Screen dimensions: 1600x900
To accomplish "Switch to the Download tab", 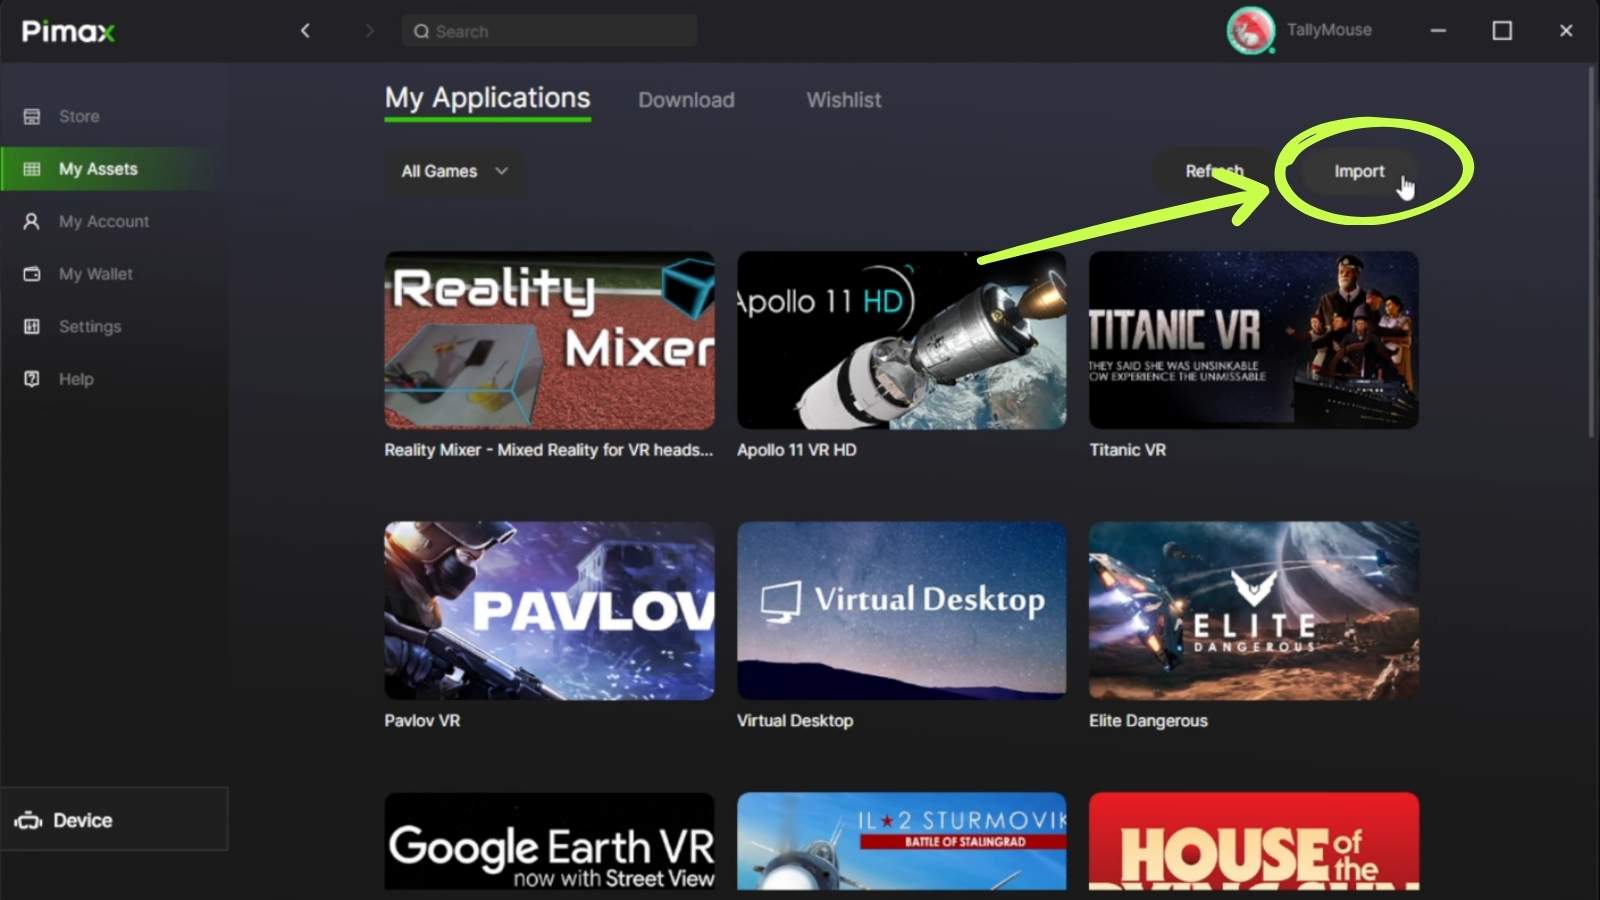I will click(x=686, y=100).
